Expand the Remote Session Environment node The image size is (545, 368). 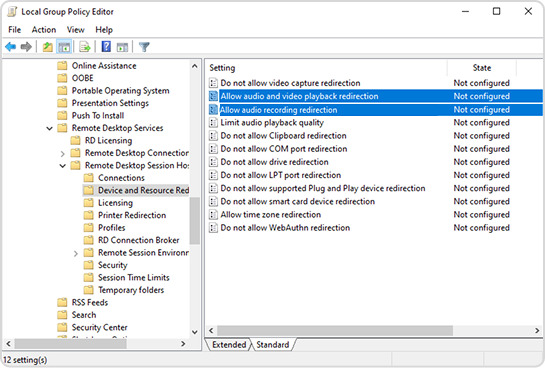tap(76, 254)
